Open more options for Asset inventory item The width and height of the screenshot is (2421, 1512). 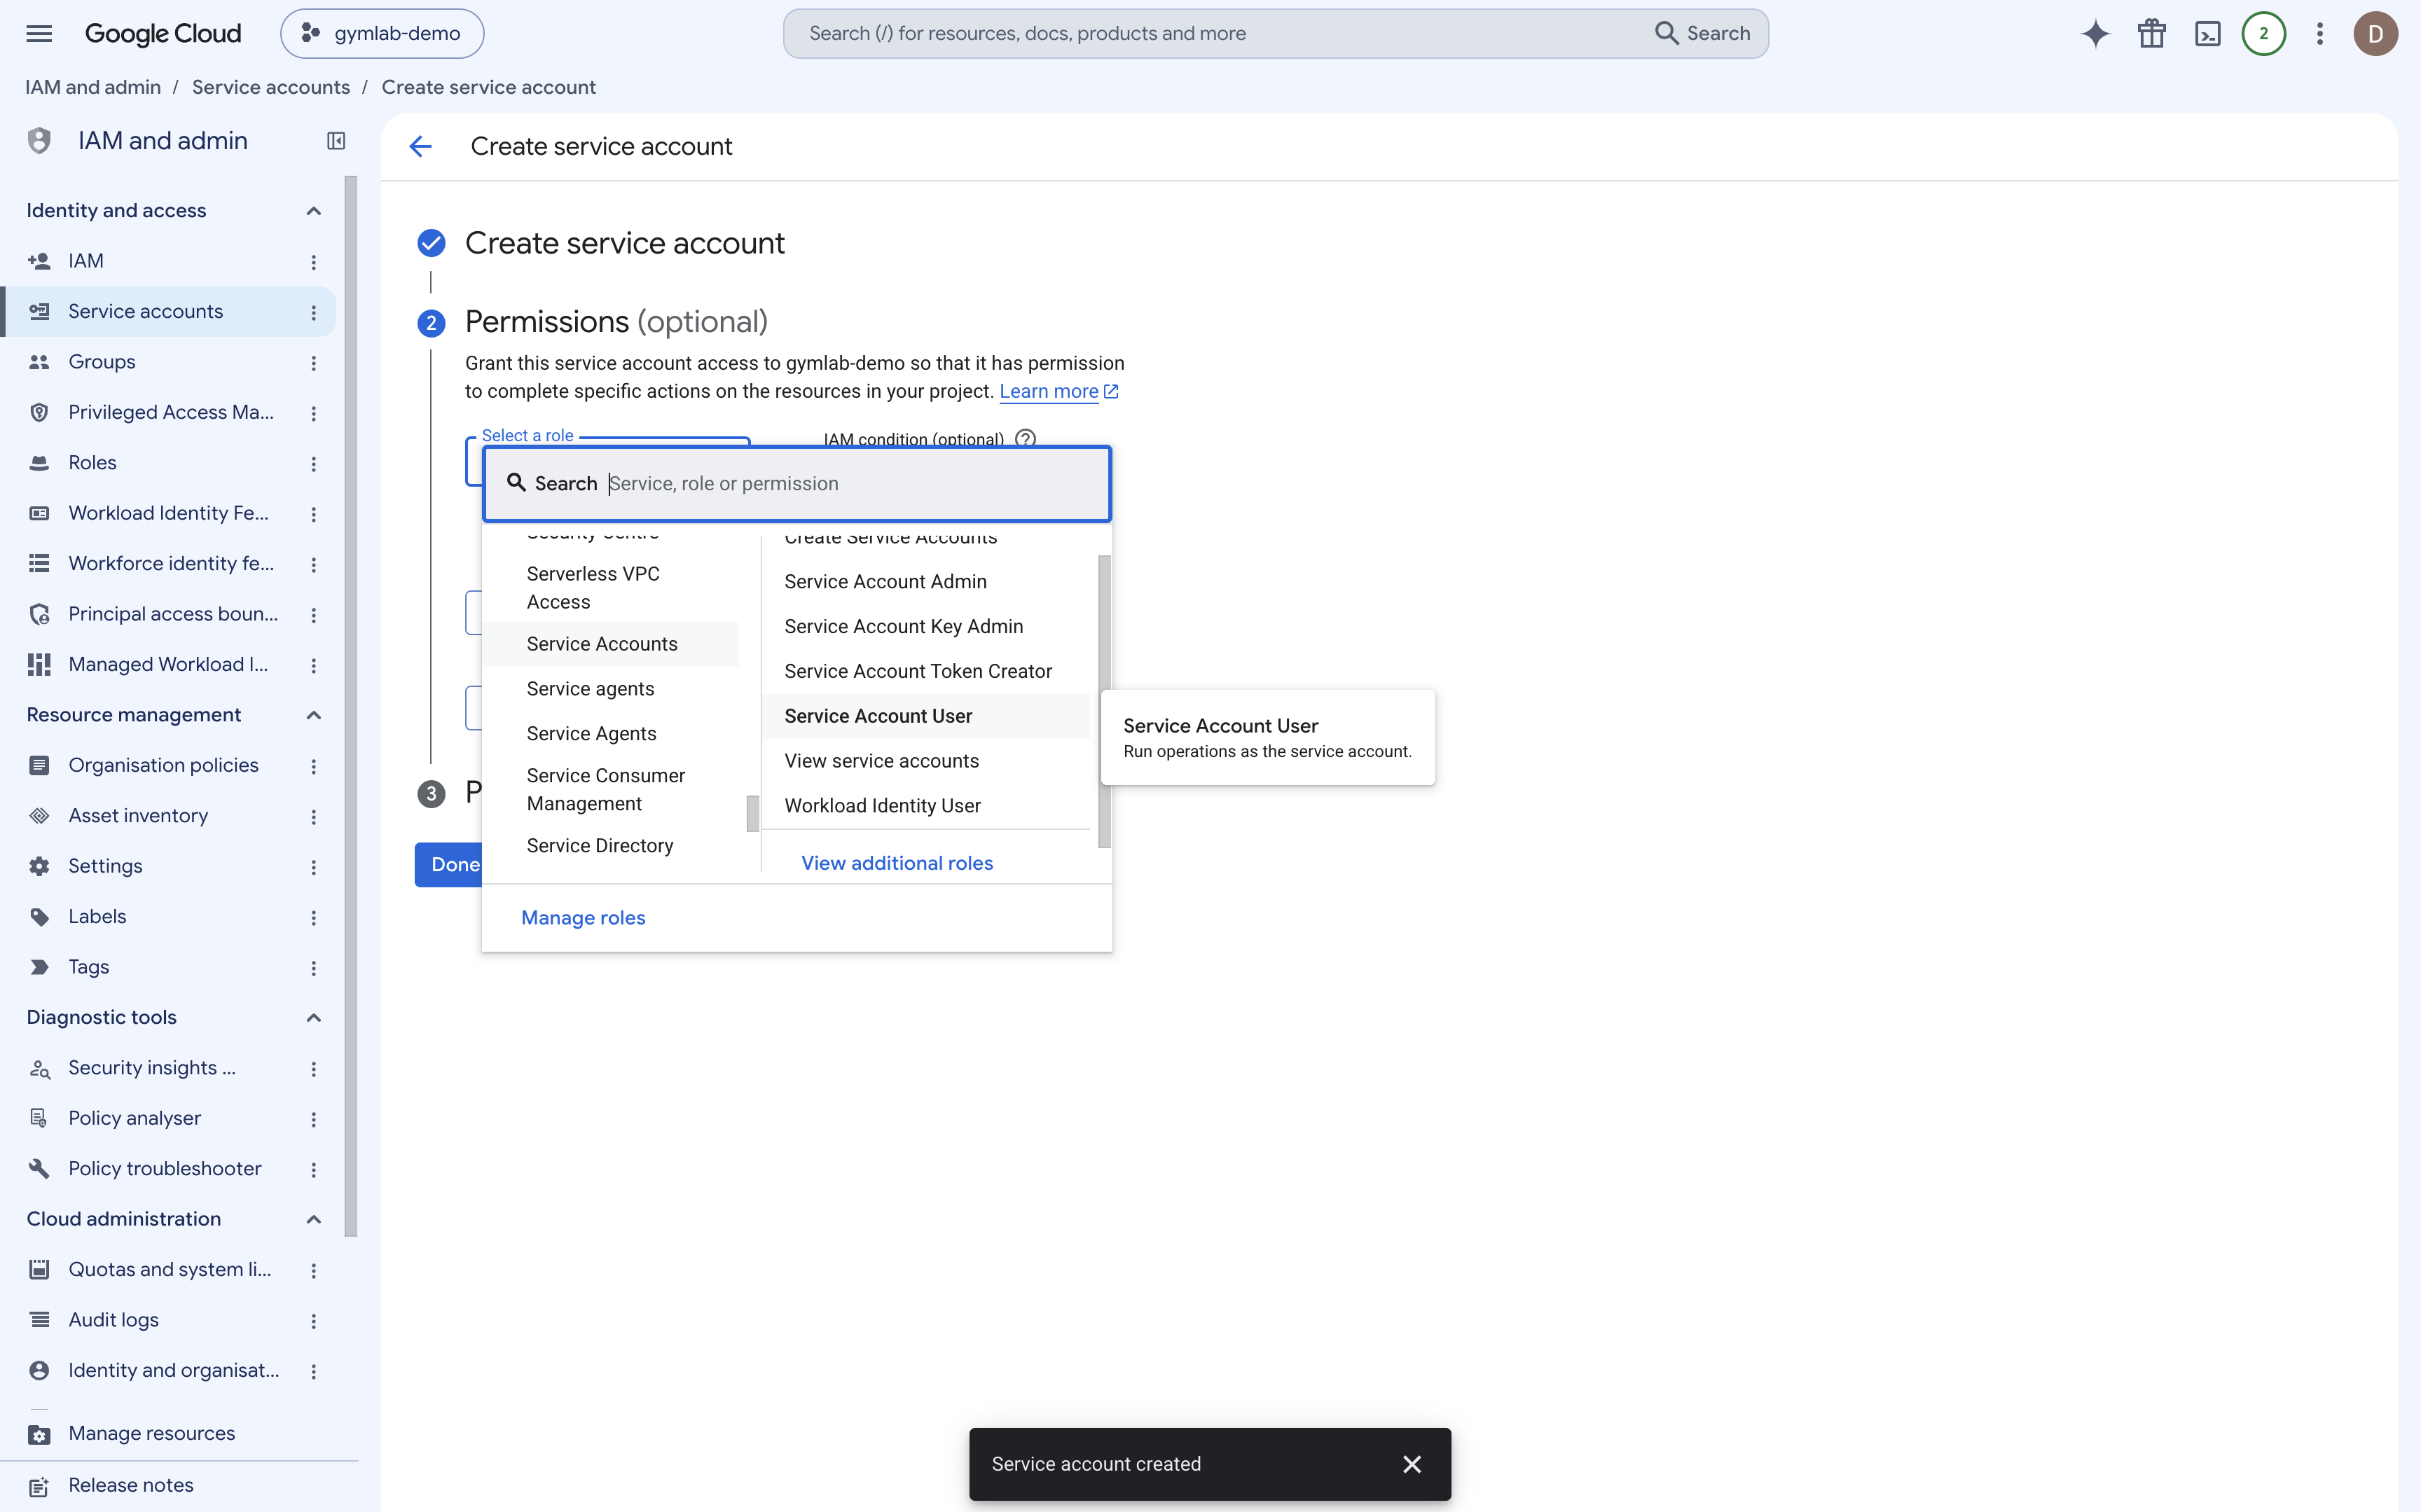pos(313,816)
